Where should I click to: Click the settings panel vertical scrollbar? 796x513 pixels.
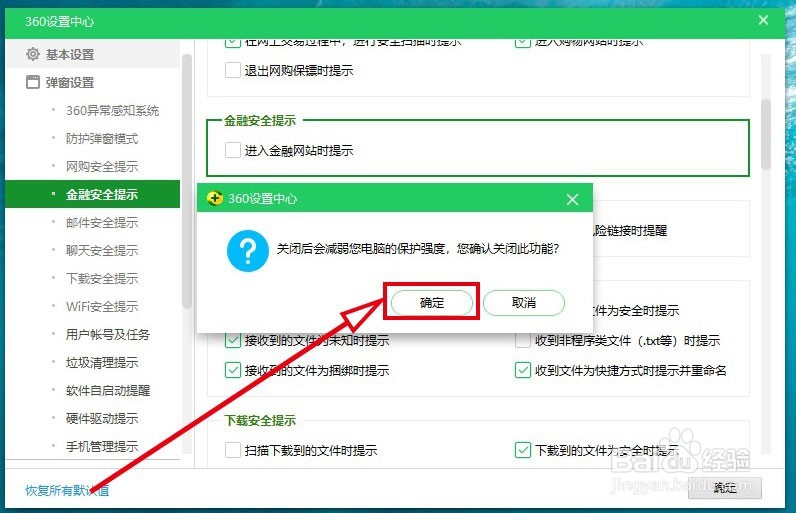coord(766,135)
